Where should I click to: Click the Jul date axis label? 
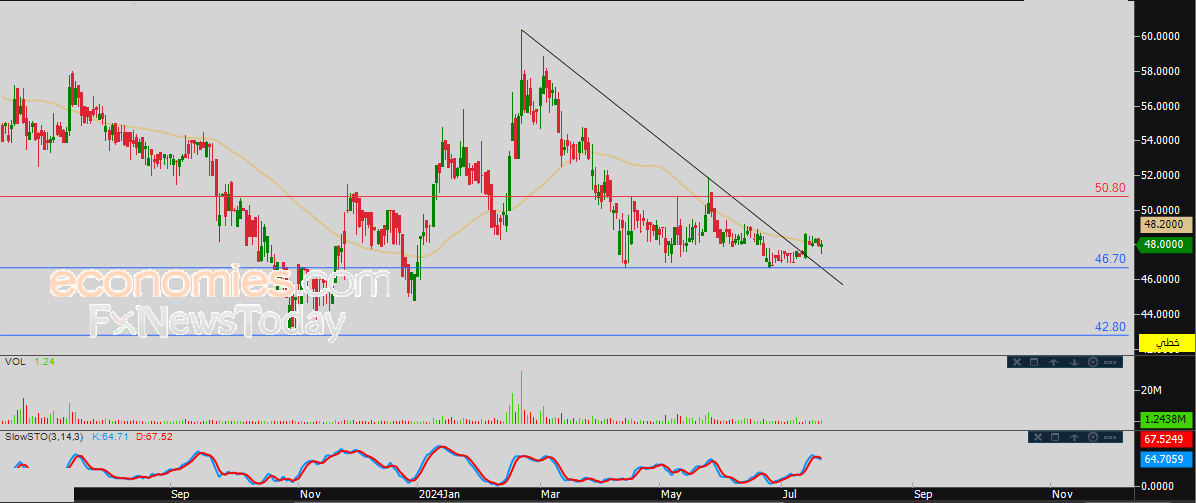pyautogui.click(x=789, y=495)
